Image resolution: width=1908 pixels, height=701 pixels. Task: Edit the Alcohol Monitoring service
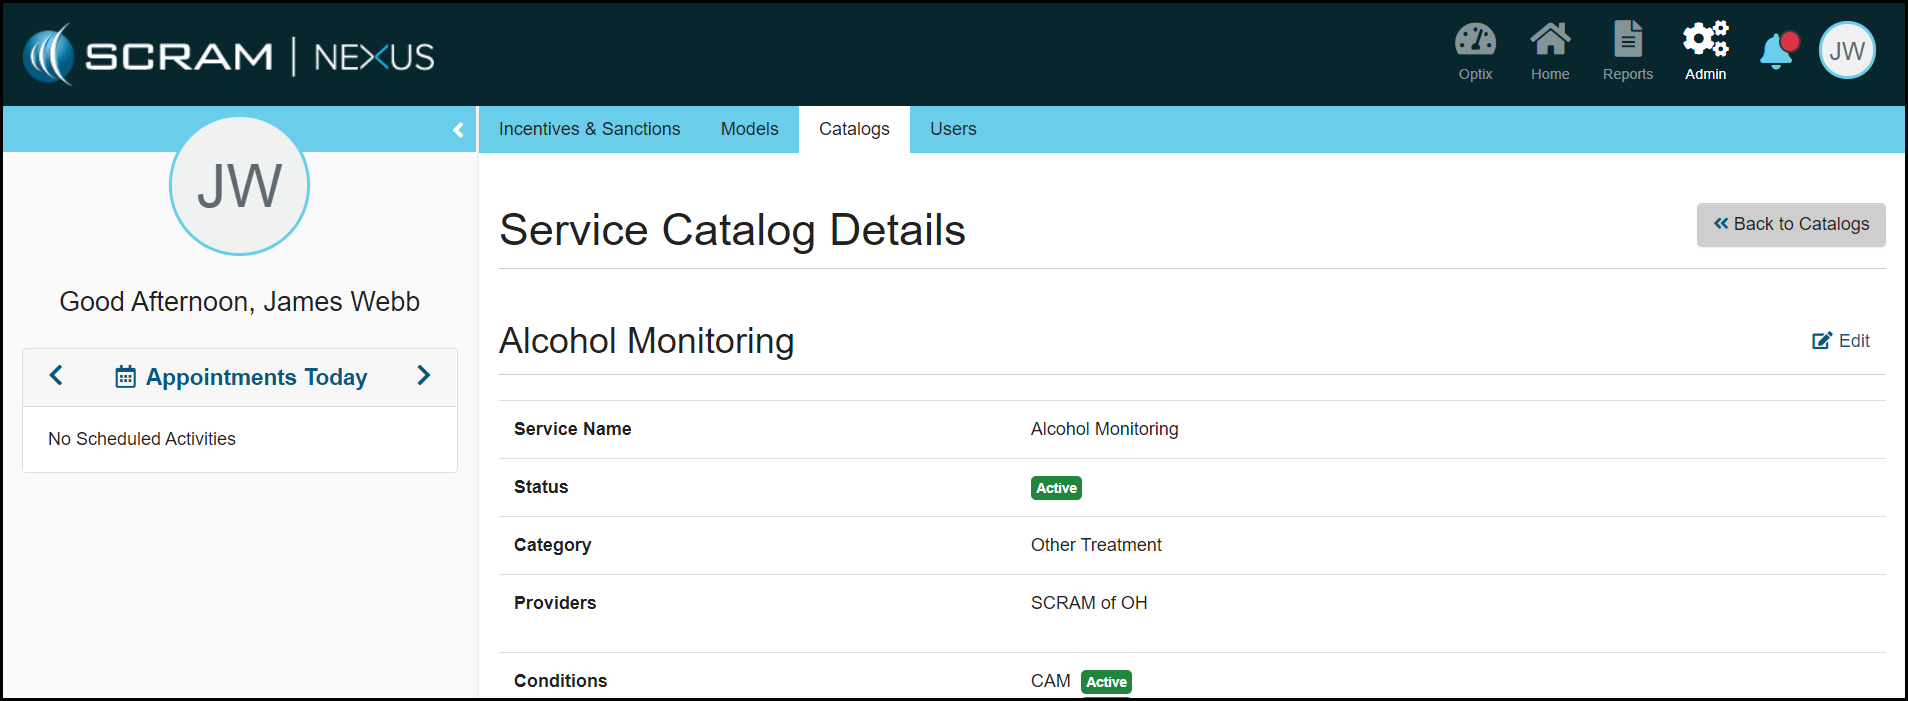(1841, 341)
